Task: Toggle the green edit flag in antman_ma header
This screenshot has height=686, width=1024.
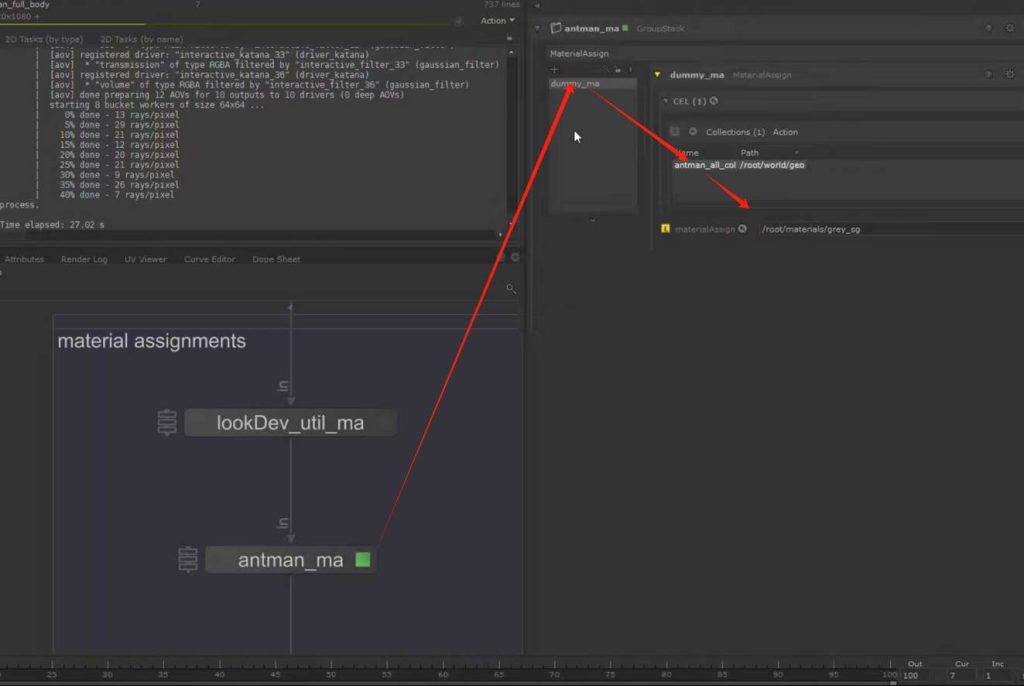Action: [624, 28]
